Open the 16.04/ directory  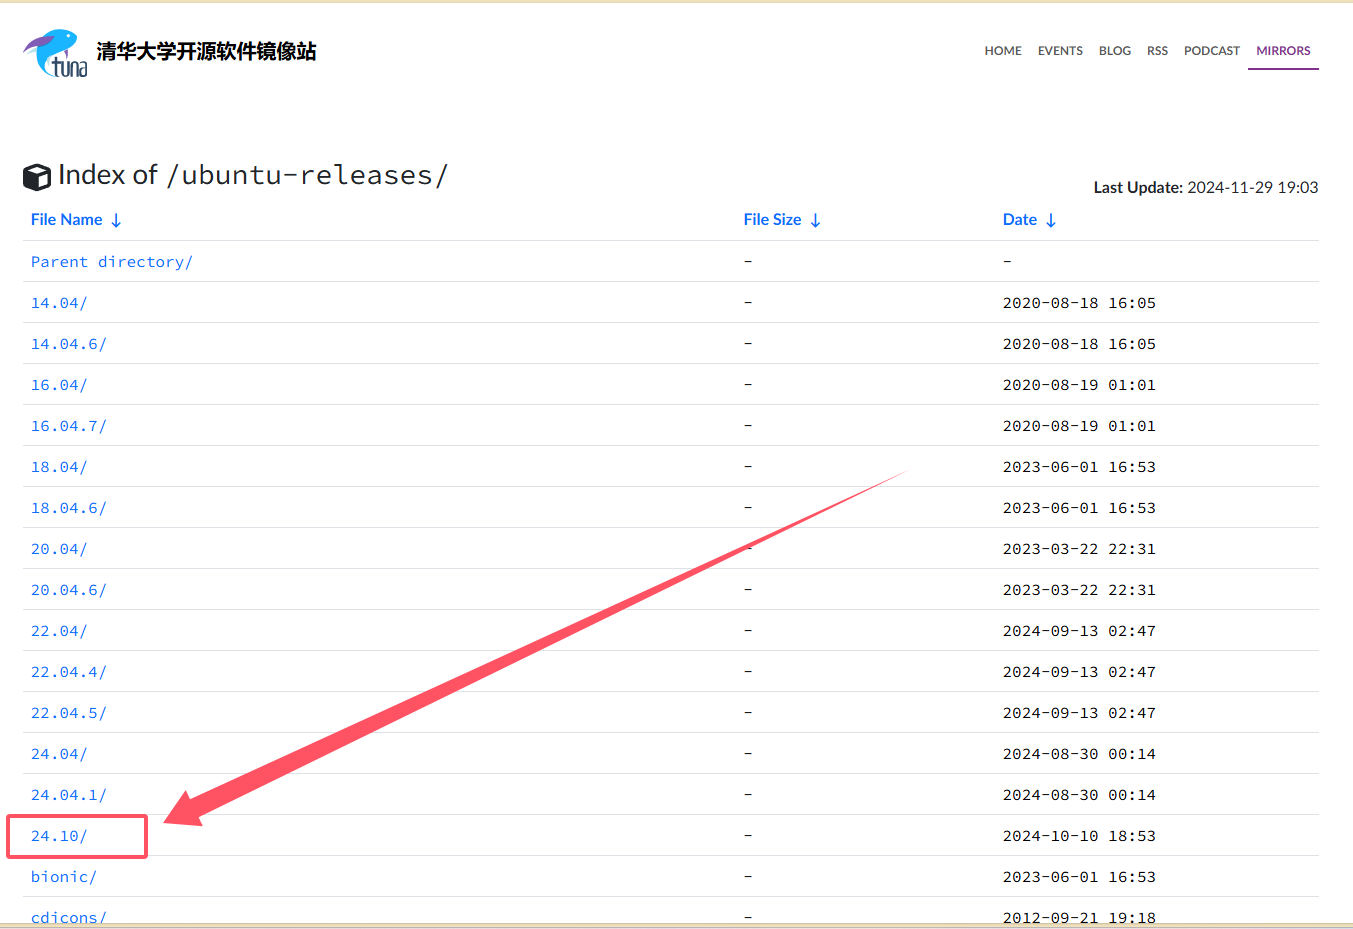(x=59, y=385)
